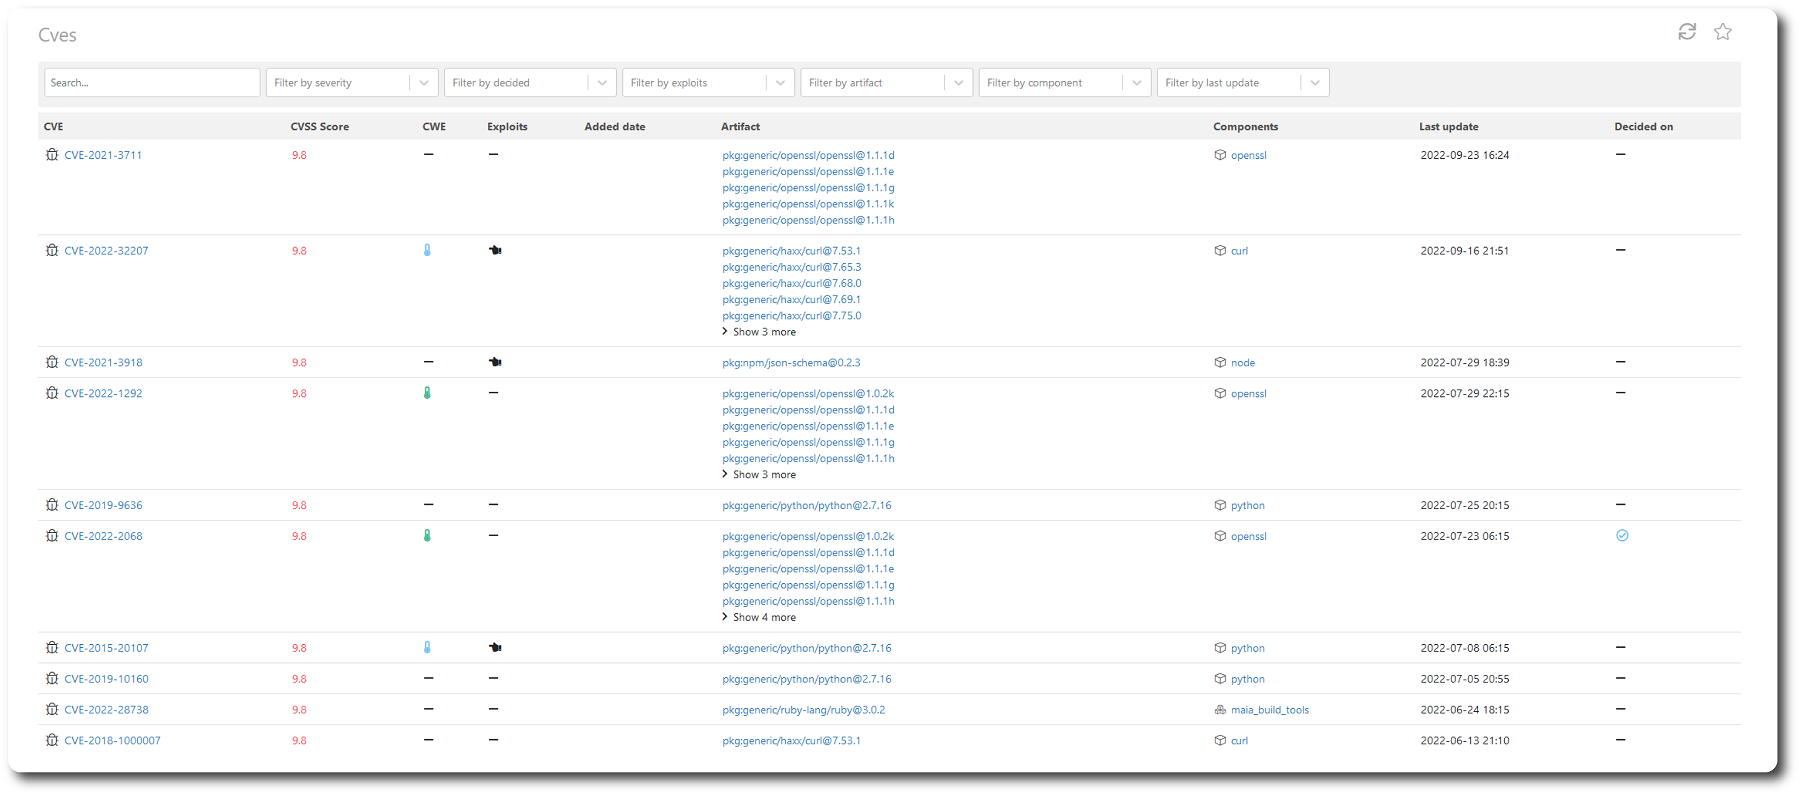Click the exploit icon in CVE-2022-32207 row
Viewport: 1800px width, 795px height.
click(x=495, y=251)
